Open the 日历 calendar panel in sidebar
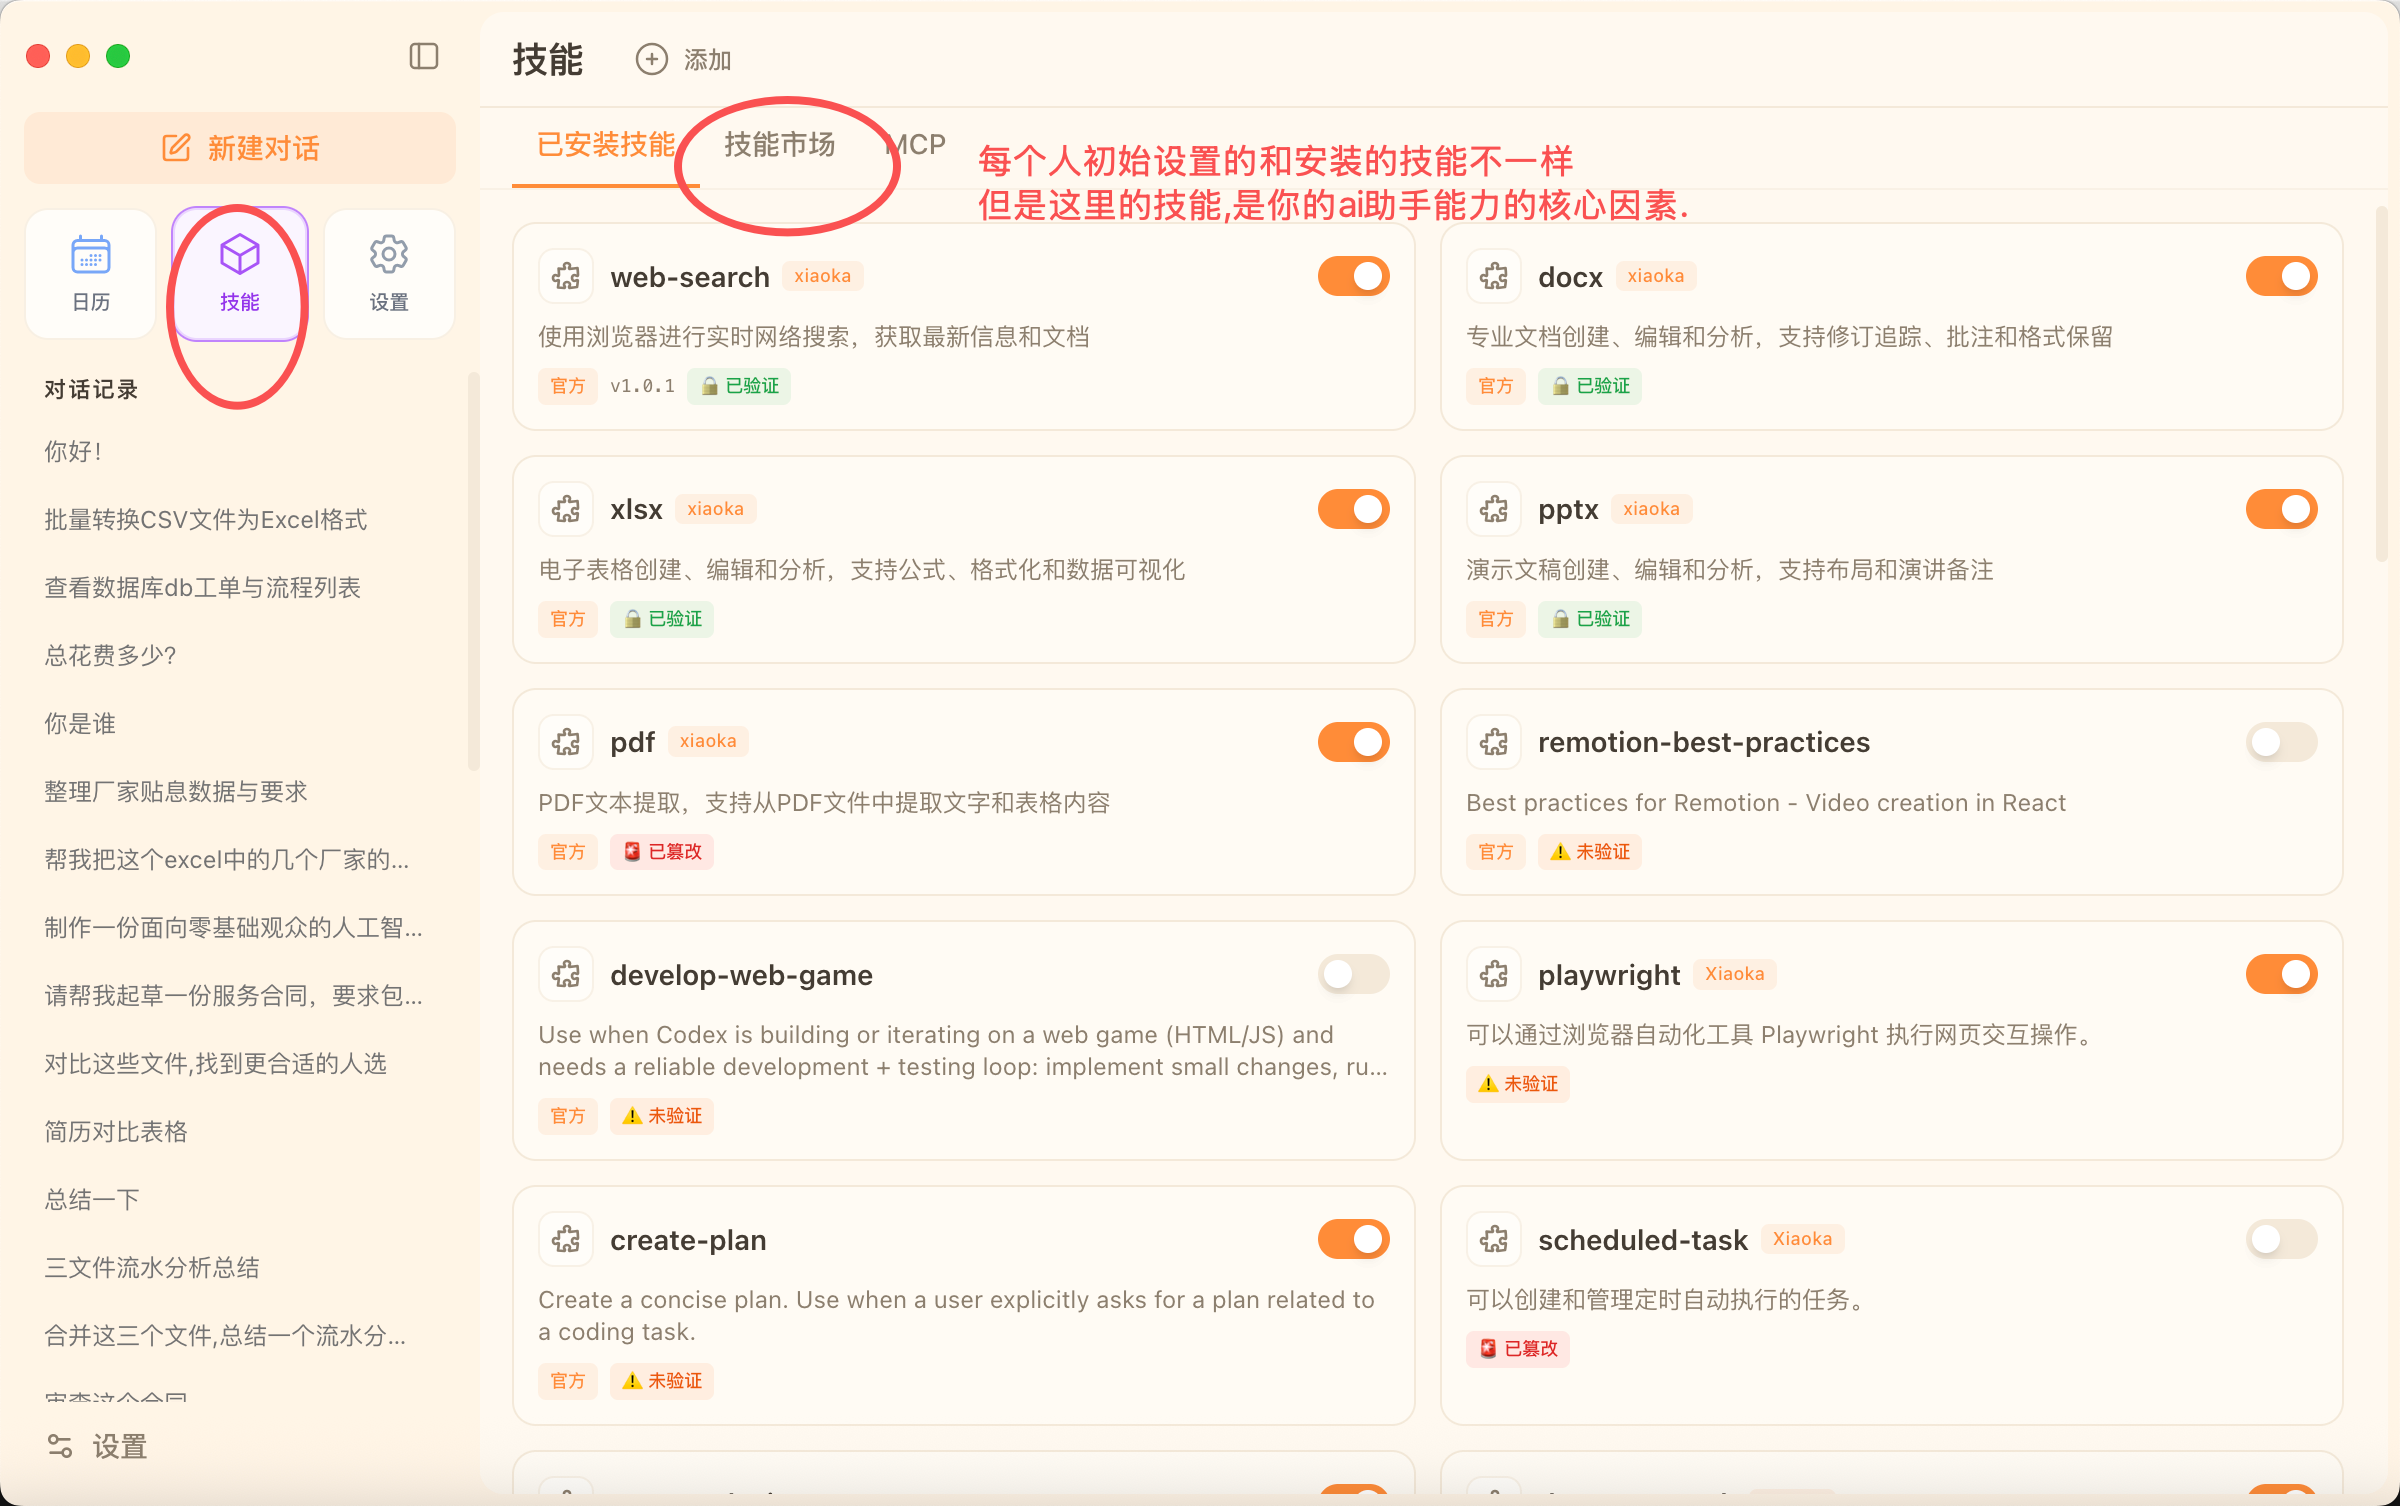2400x1506 pixels. pos(89,273)
